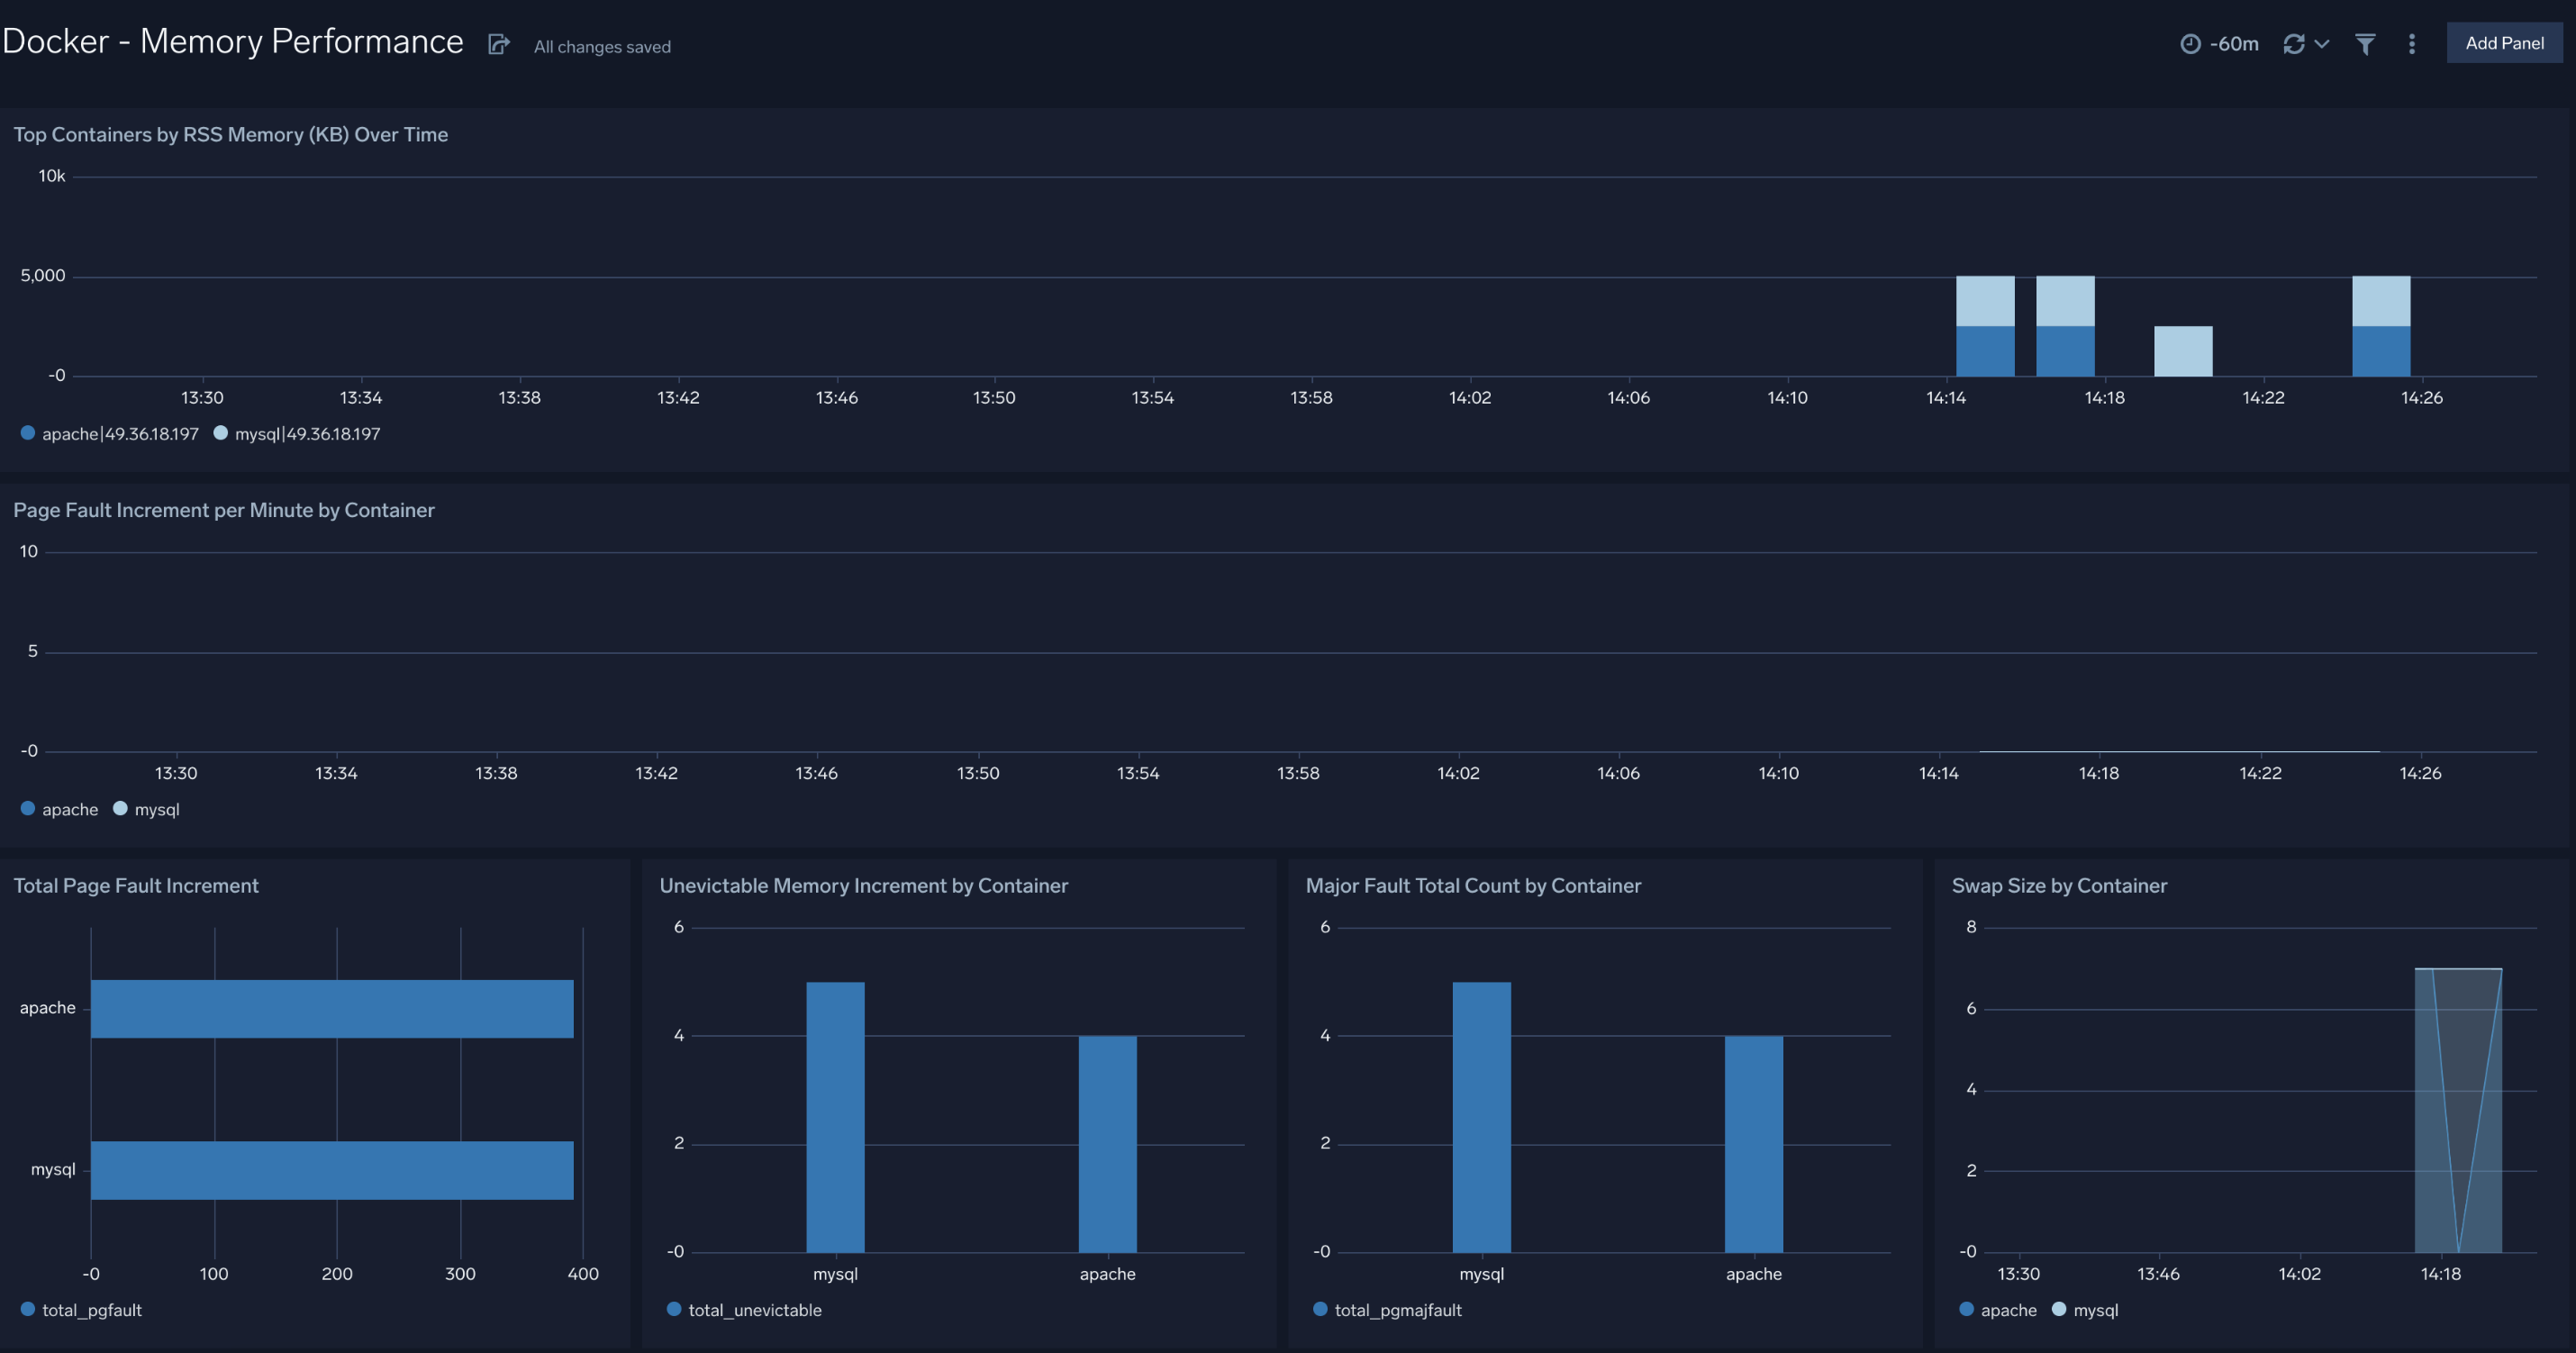The image size is (2576, 1353).
Task: Open the dashboard filter funnel icon
Action: click(2364, 43)
